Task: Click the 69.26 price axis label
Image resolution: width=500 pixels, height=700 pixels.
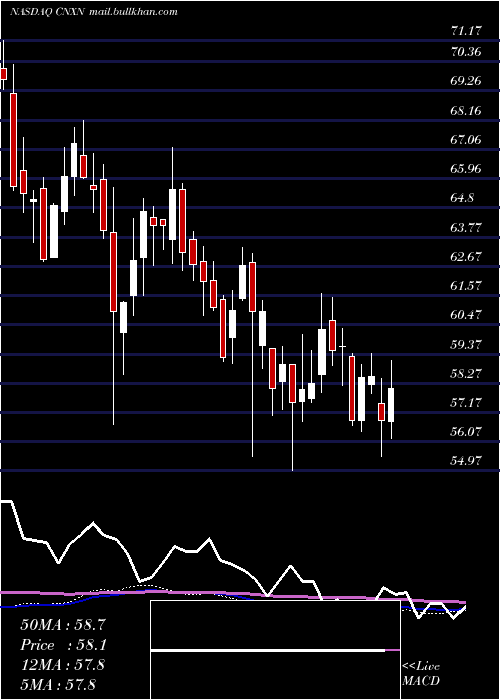Action: point(466,81)
